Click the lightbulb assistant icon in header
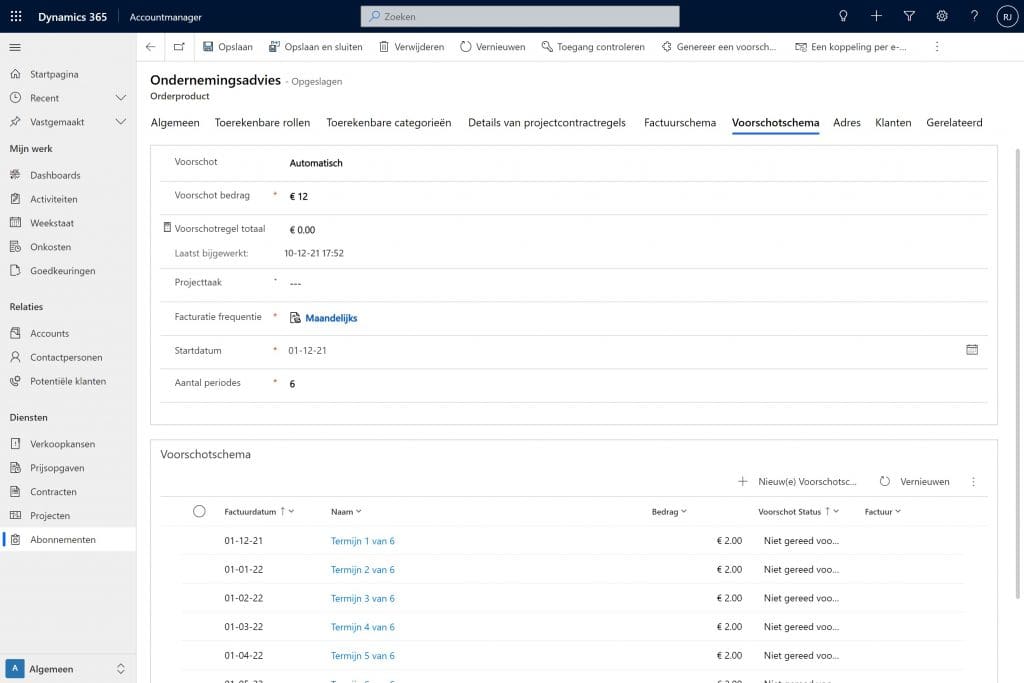Image resolution: width=1024 pixels, height=683 pixels. pyautogui.click(x=843, y=16)
